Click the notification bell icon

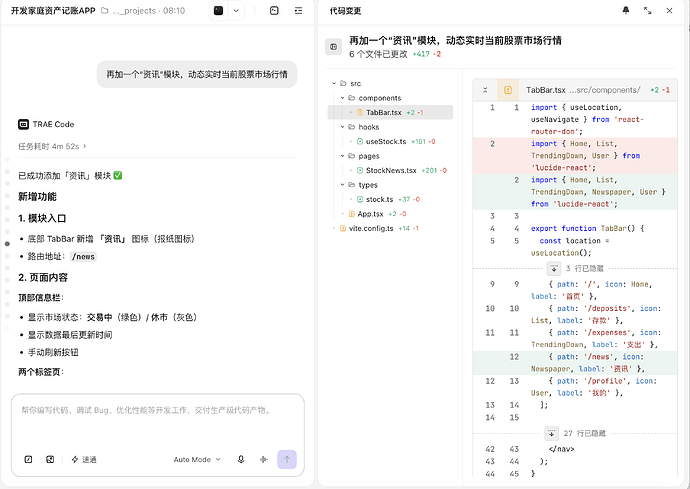tap(626, 11)
